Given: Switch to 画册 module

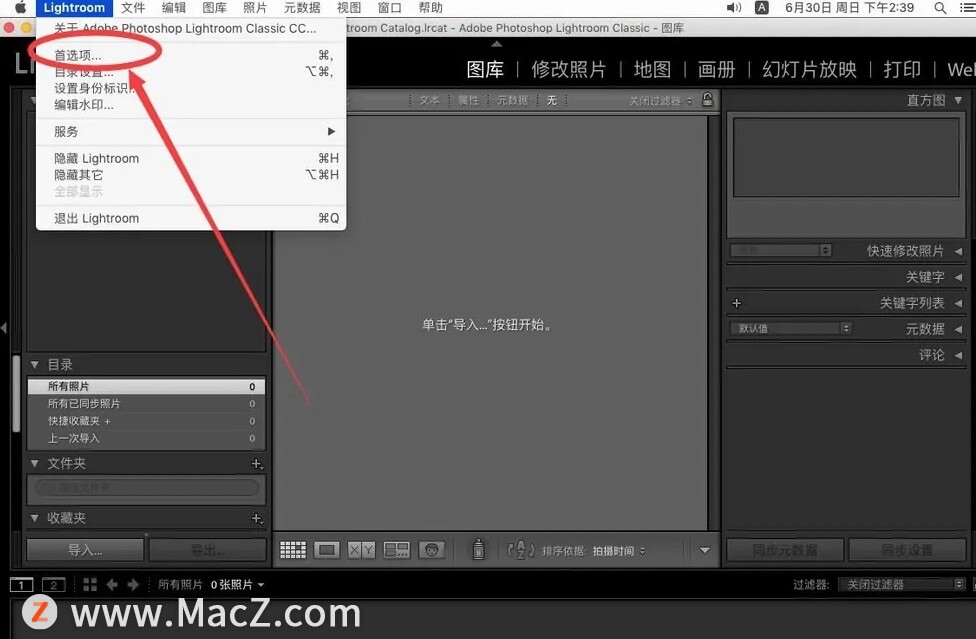Looking at the screenshot, I should [716, 69].
